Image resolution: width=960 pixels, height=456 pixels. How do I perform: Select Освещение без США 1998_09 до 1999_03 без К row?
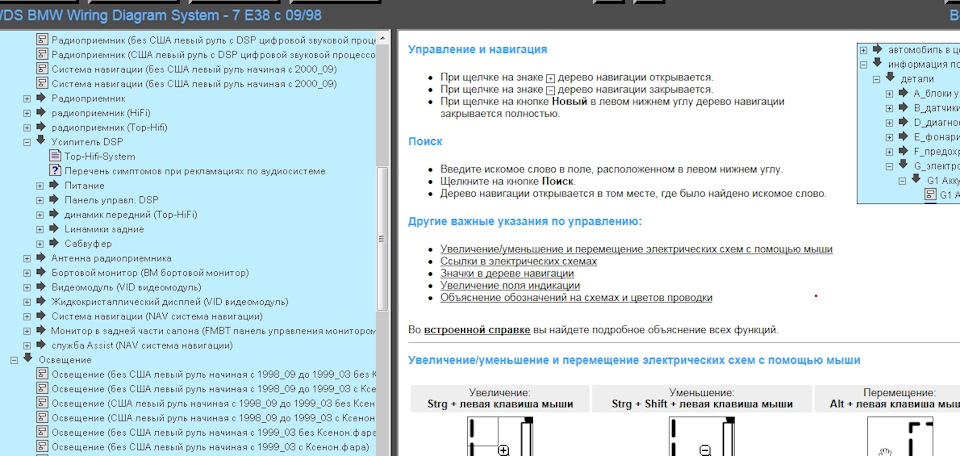(x=214, y=375)
